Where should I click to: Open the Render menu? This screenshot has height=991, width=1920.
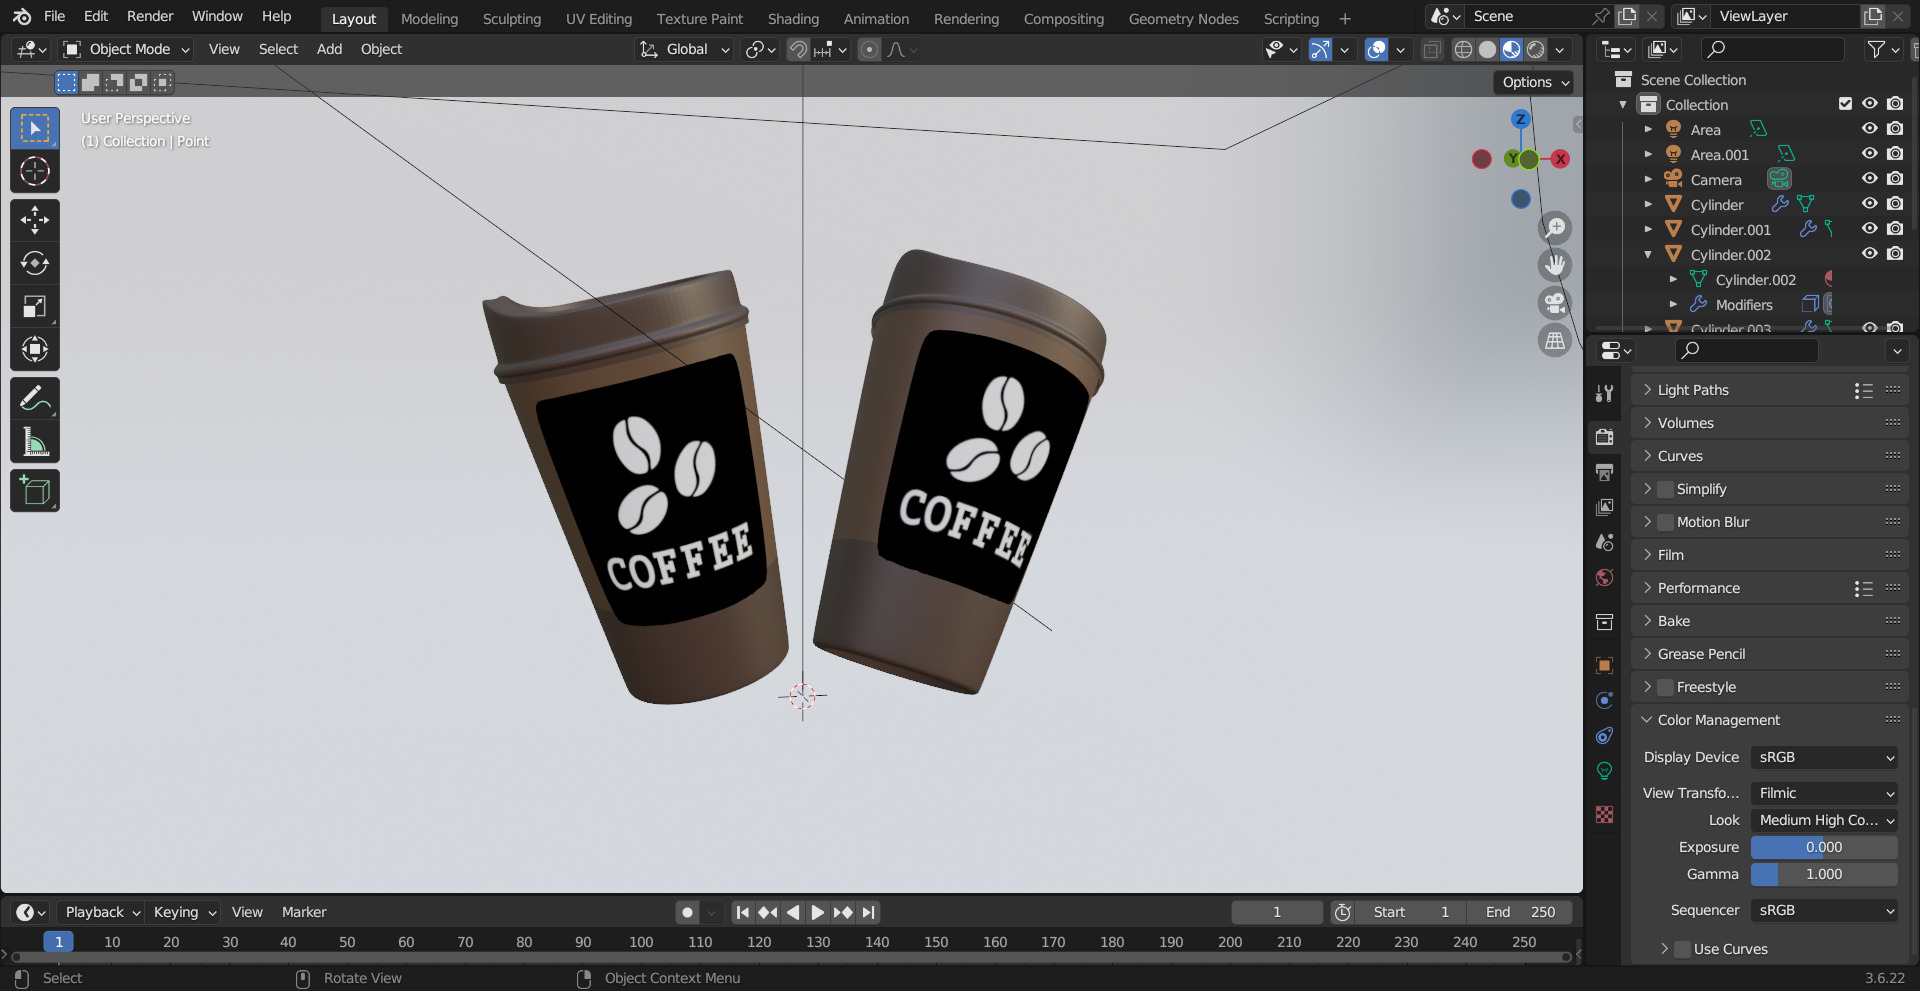tap(150, 16)
